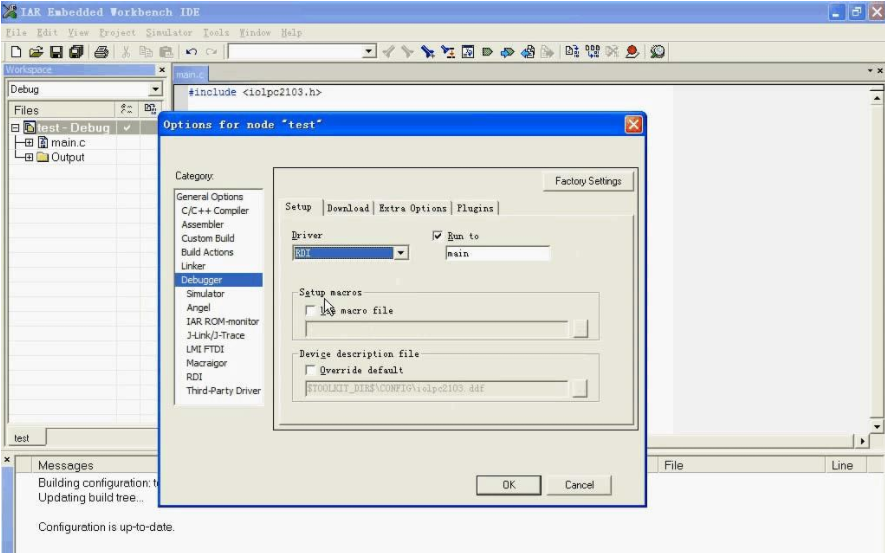
Task: Click the Find Previous toolbar icon
Action: (x=388, y=52)
